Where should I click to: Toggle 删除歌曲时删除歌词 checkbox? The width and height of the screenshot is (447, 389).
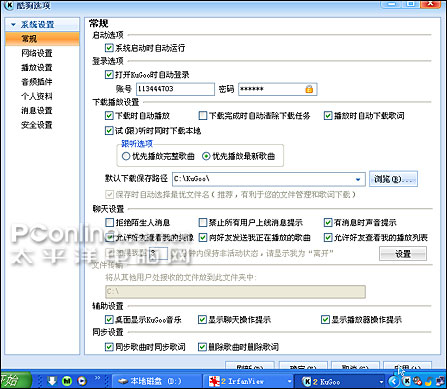(202, 347)
